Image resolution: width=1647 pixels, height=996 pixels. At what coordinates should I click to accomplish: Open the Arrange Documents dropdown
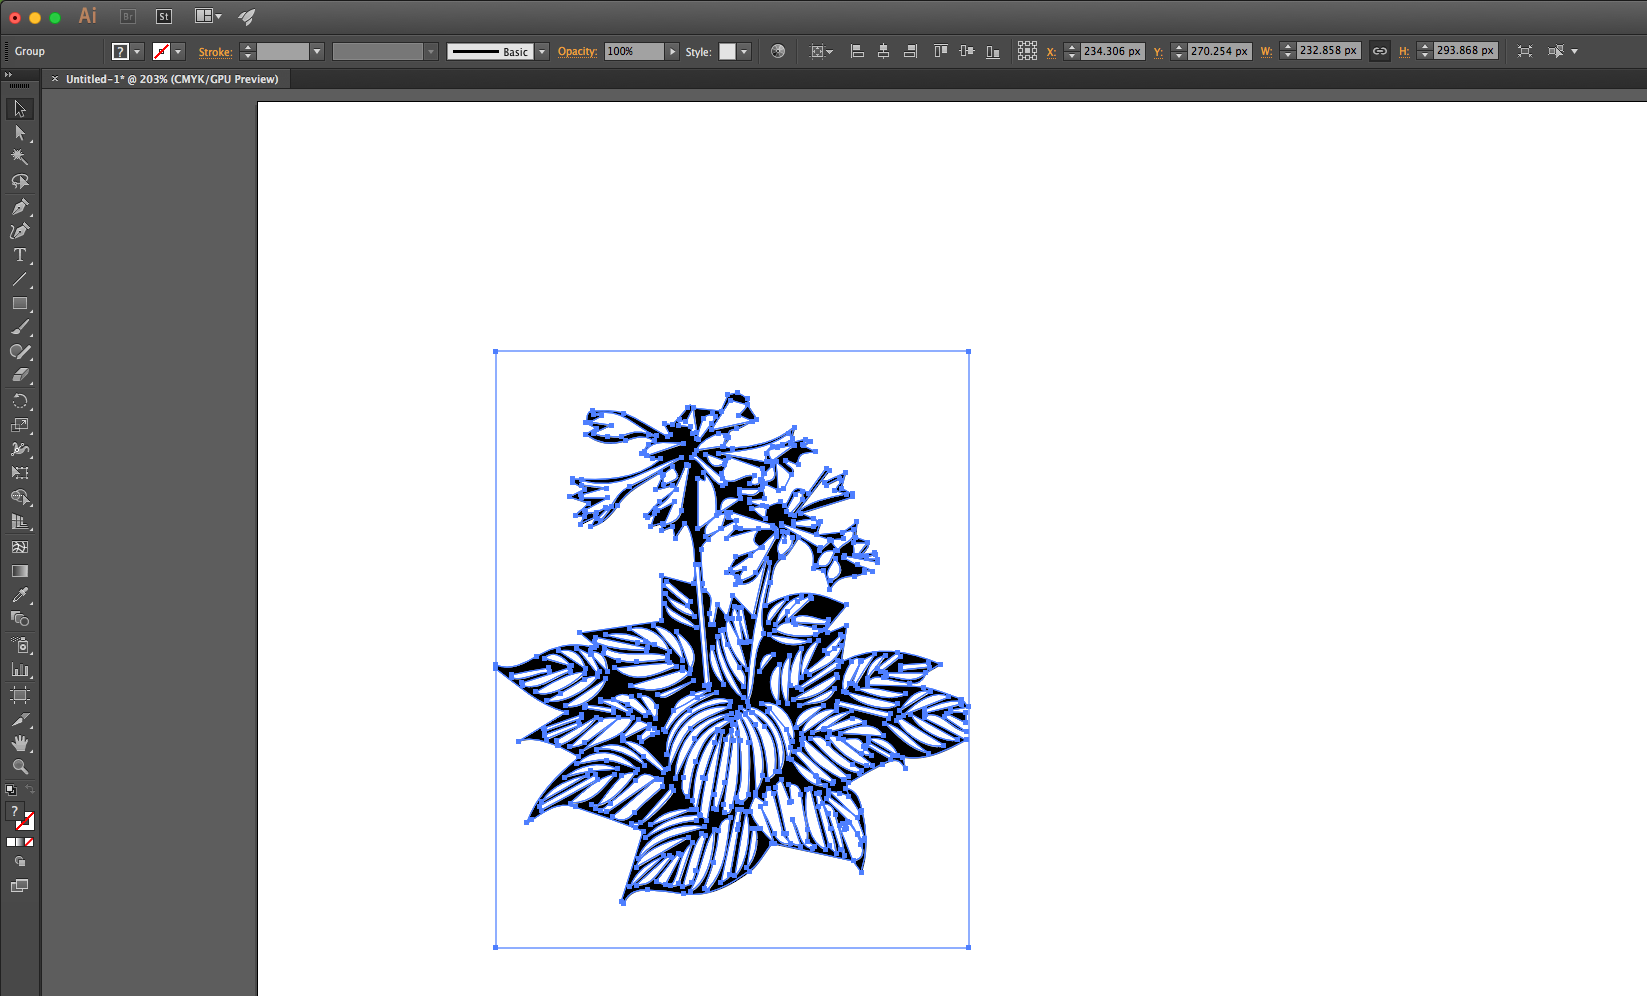208,16
